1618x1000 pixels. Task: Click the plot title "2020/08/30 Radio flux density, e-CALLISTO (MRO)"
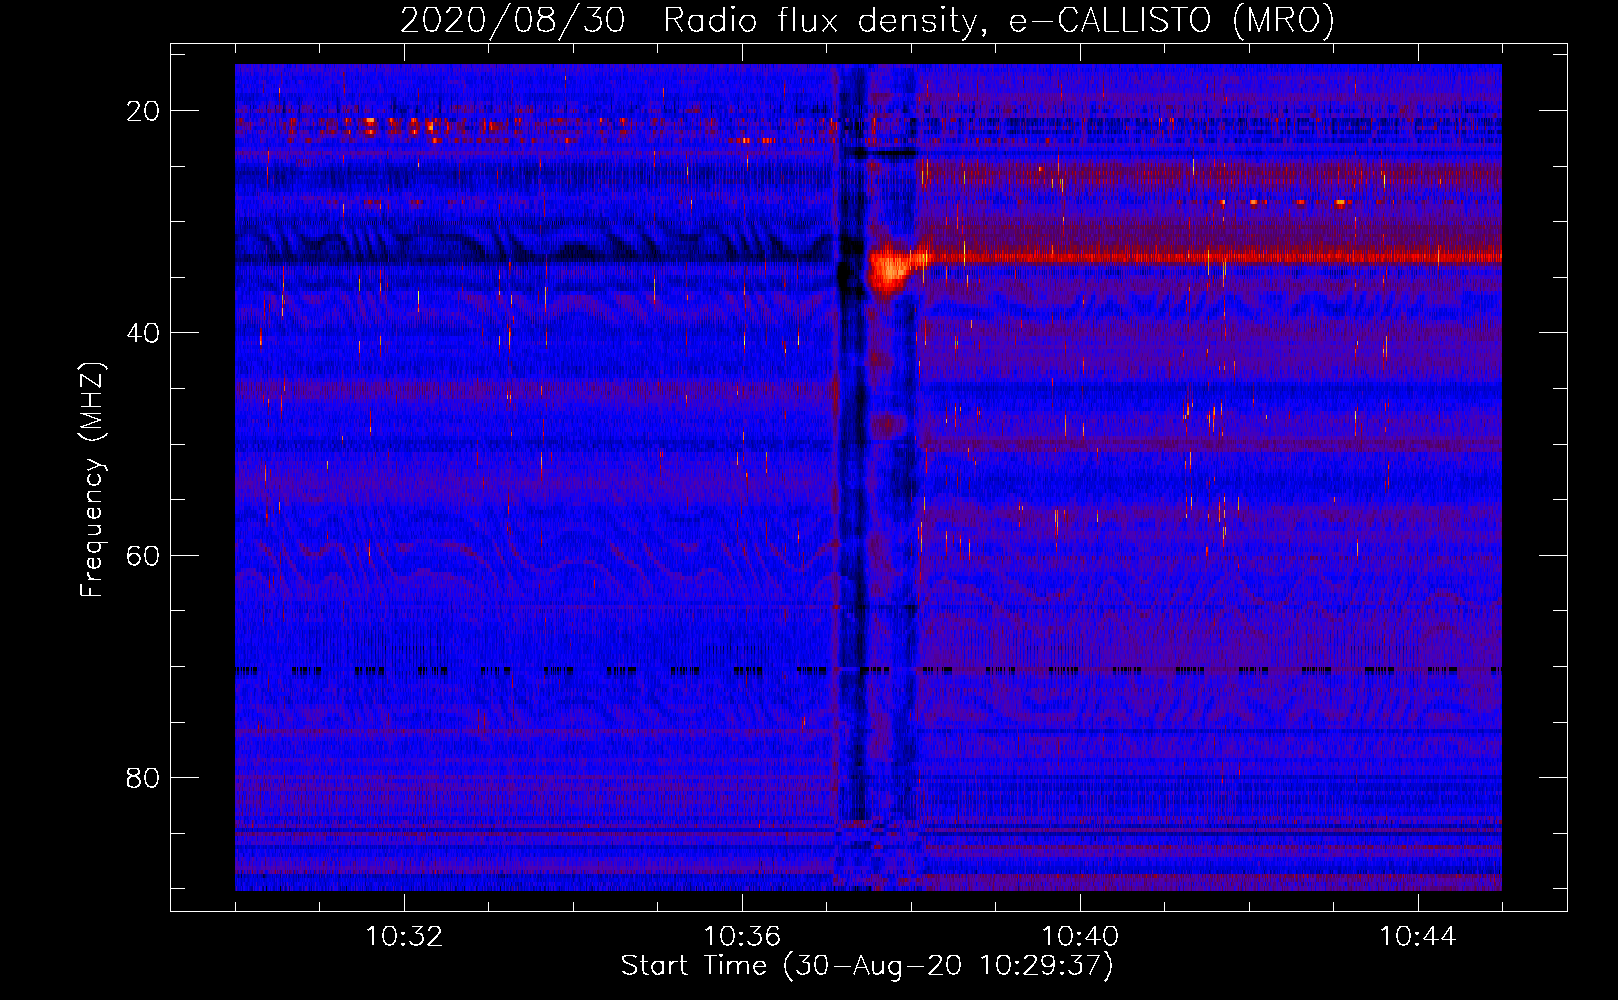point(867,20)
